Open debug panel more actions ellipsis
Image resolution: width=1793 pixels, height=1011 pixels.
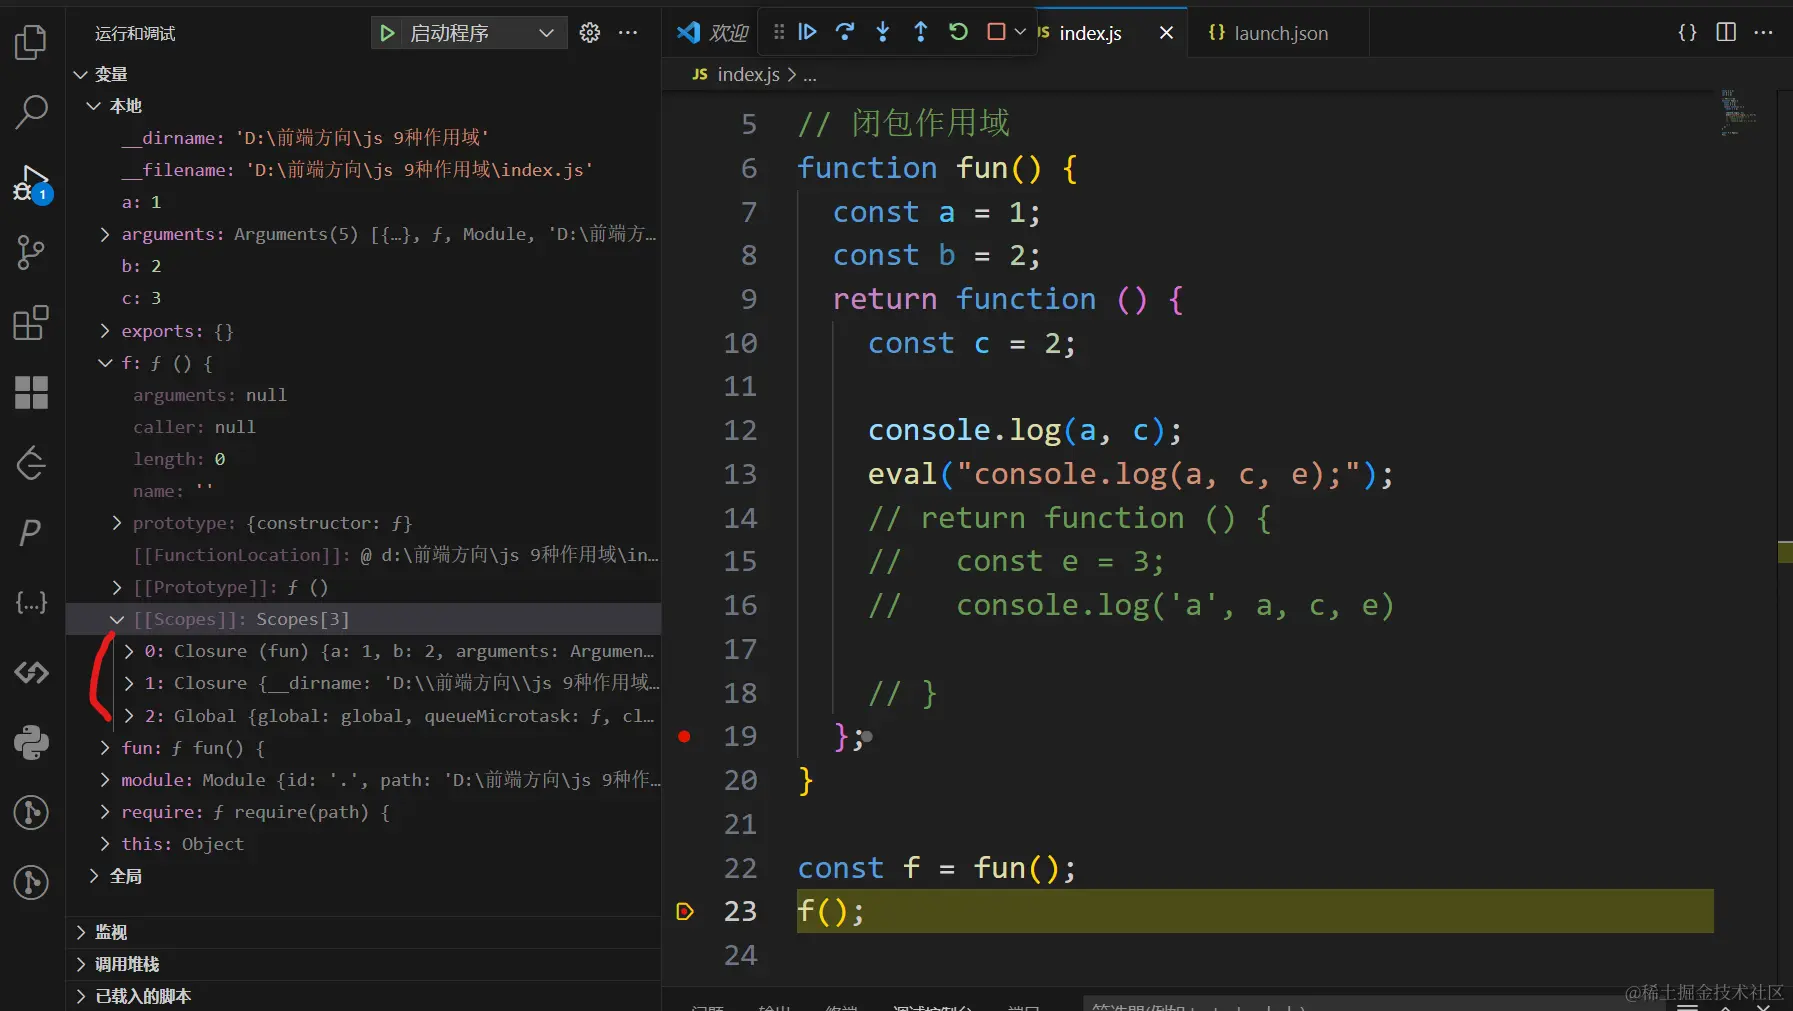click(628, 33)
